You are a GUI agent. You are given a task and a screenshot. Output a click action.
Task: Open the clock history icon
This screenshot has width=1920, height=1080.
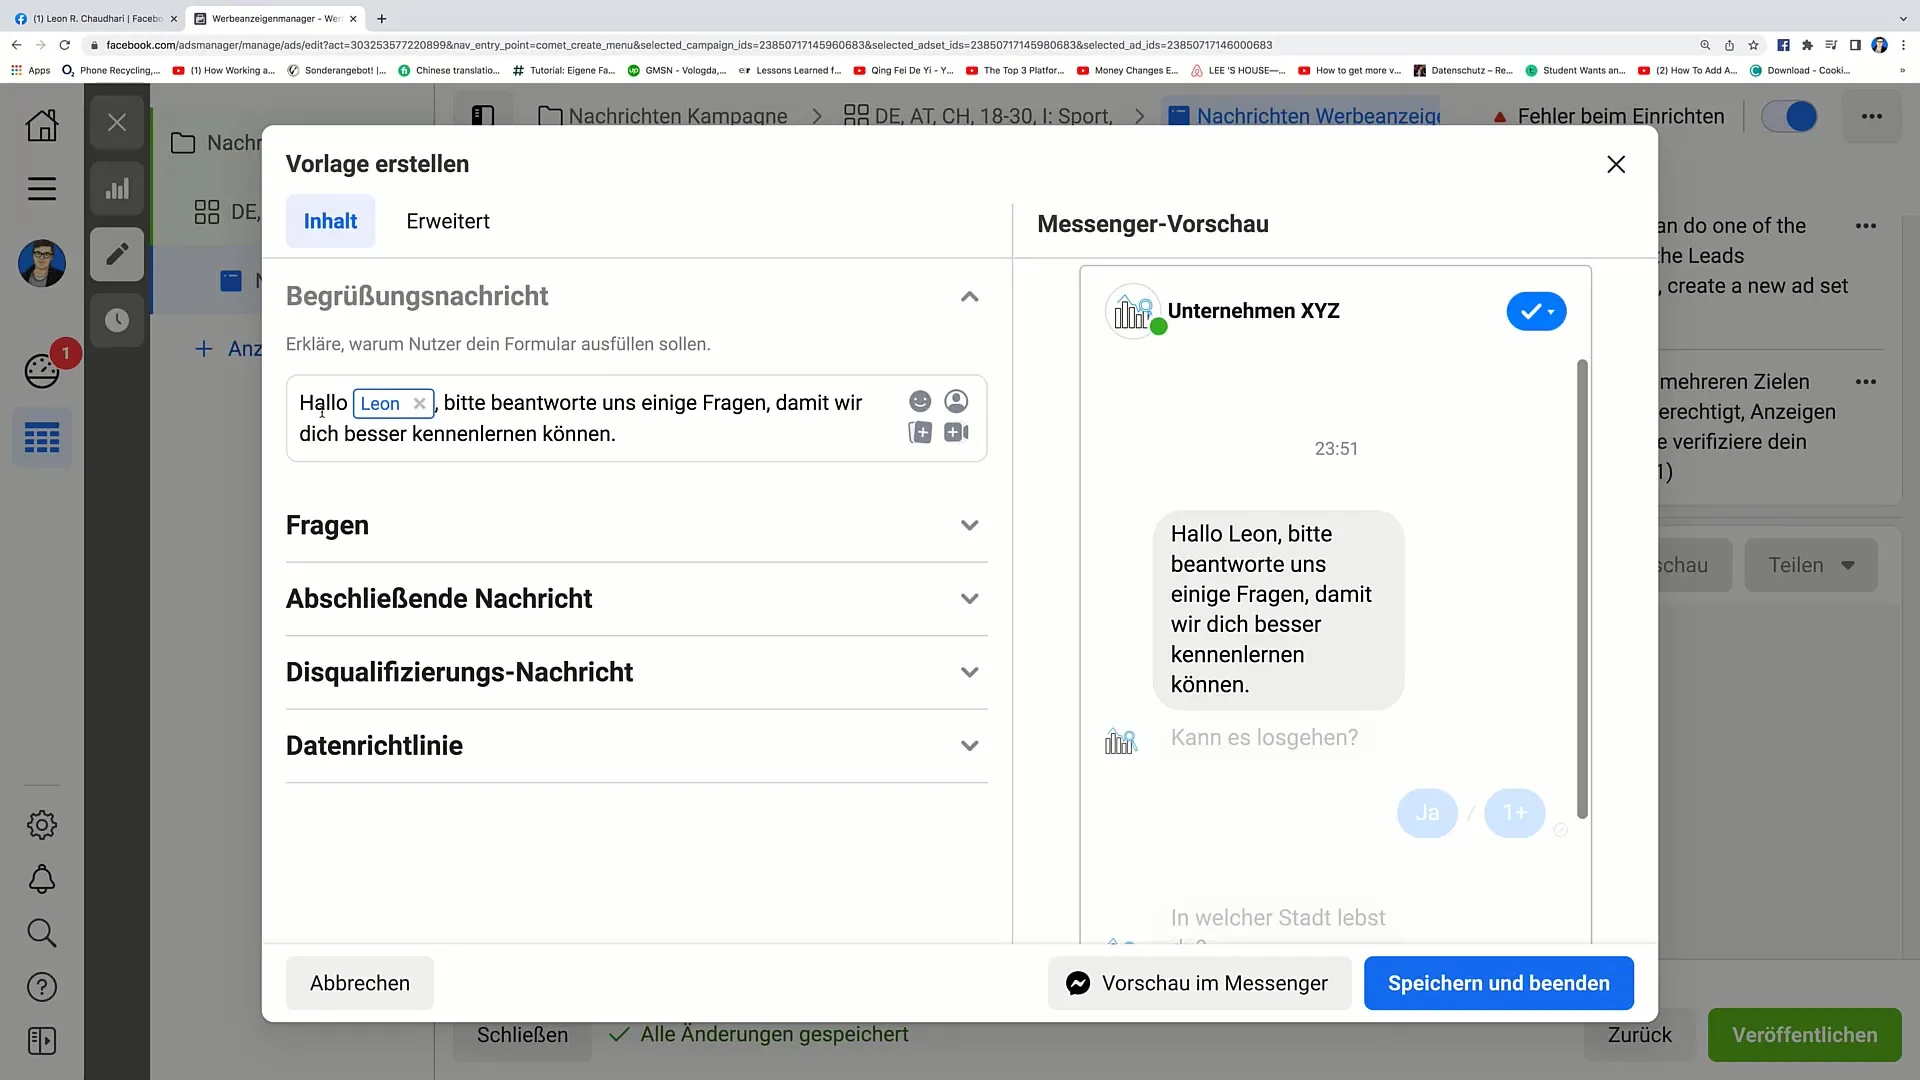pos(117,320)
